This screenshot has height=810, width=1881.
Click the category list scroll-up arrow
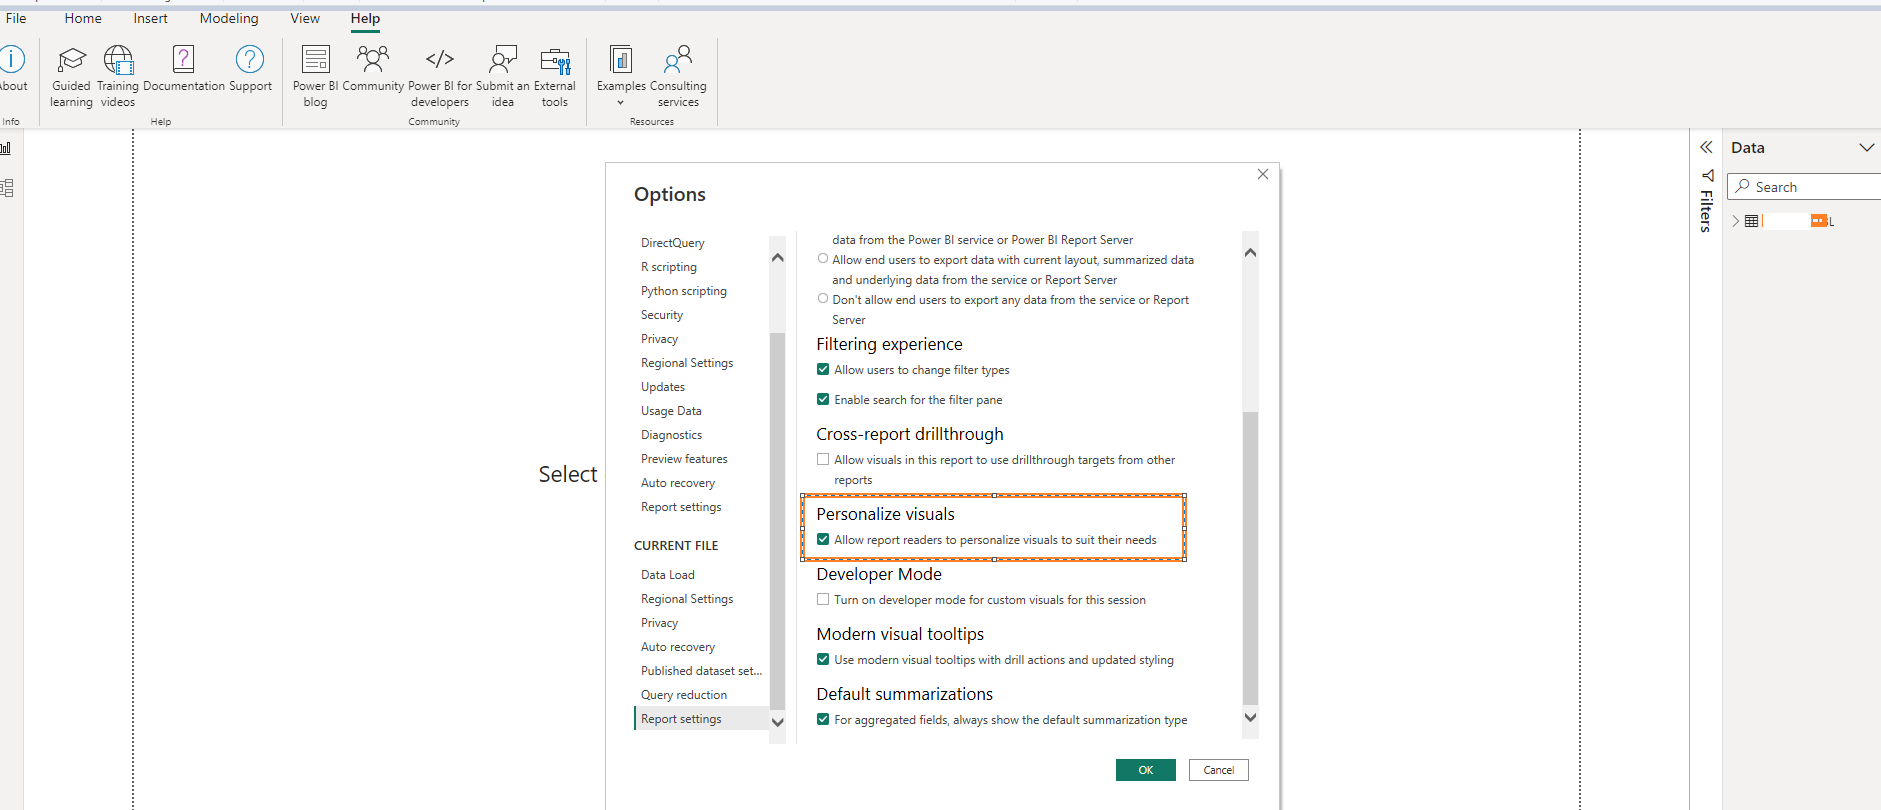[777, 258]
